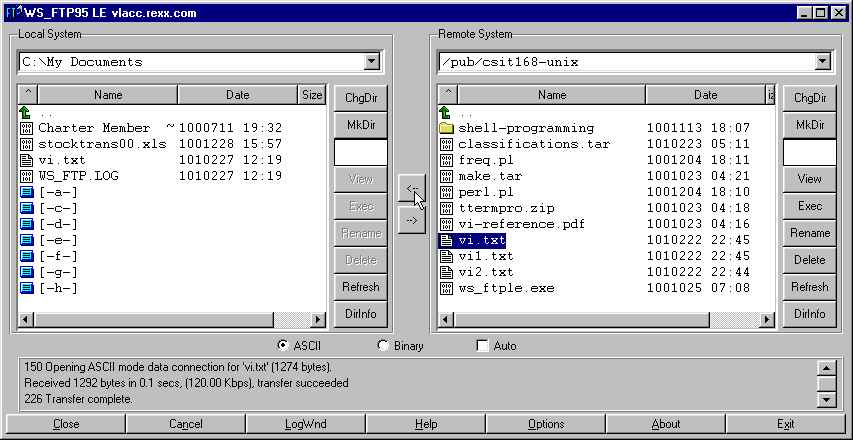Select the [-h-] drive icon
Image resolution: width=853 pixels, height=440 pixels.
[x=26, y=288]
